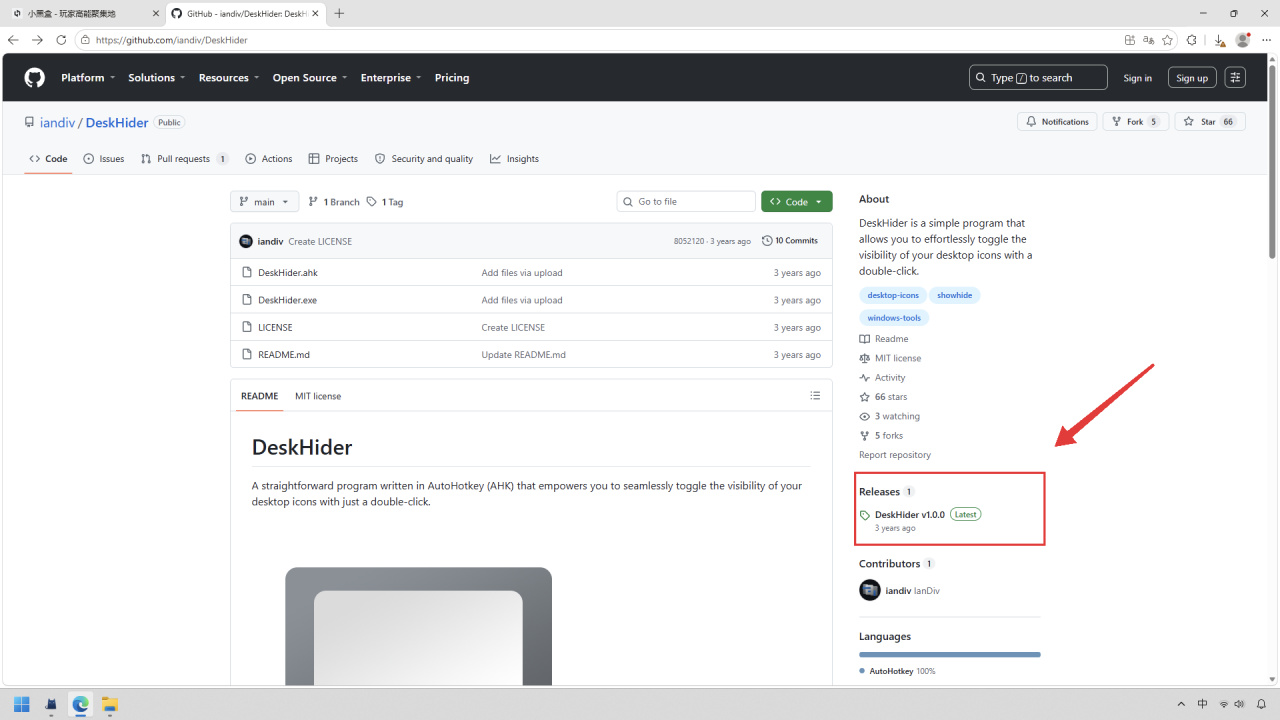Click the iandiv avatar in Contributors
This screenshot has width=1280, height=720.
[x=870, y=590]
